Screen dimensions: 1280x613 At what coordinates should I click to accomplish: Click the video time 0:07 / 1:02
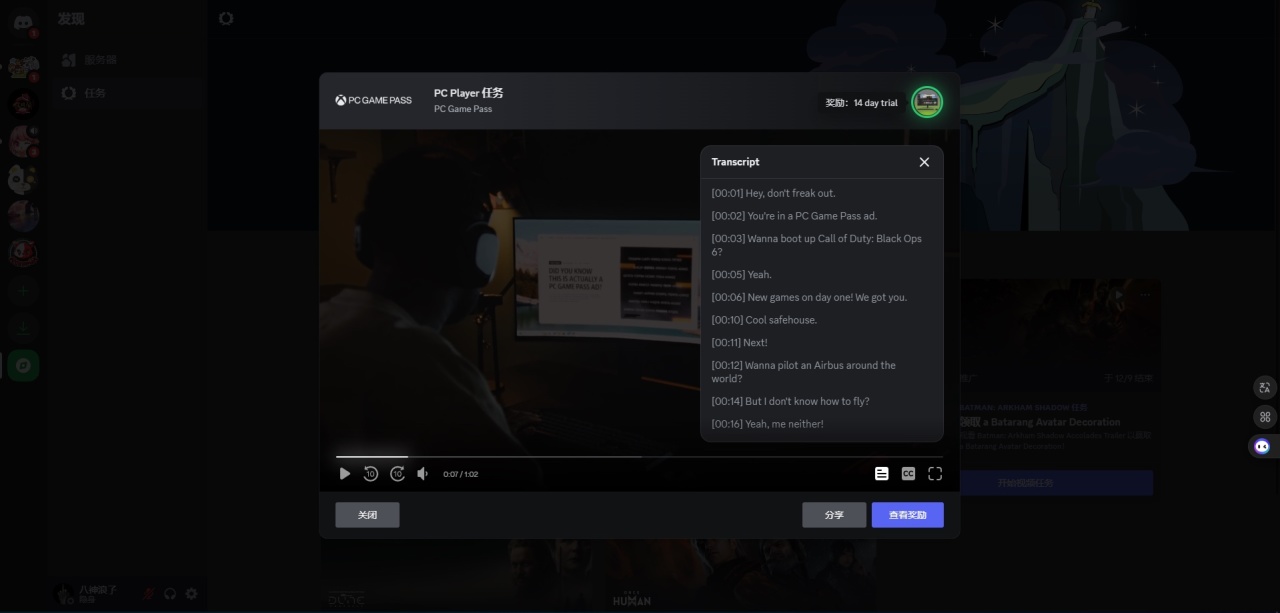click(x=461, y=474)
